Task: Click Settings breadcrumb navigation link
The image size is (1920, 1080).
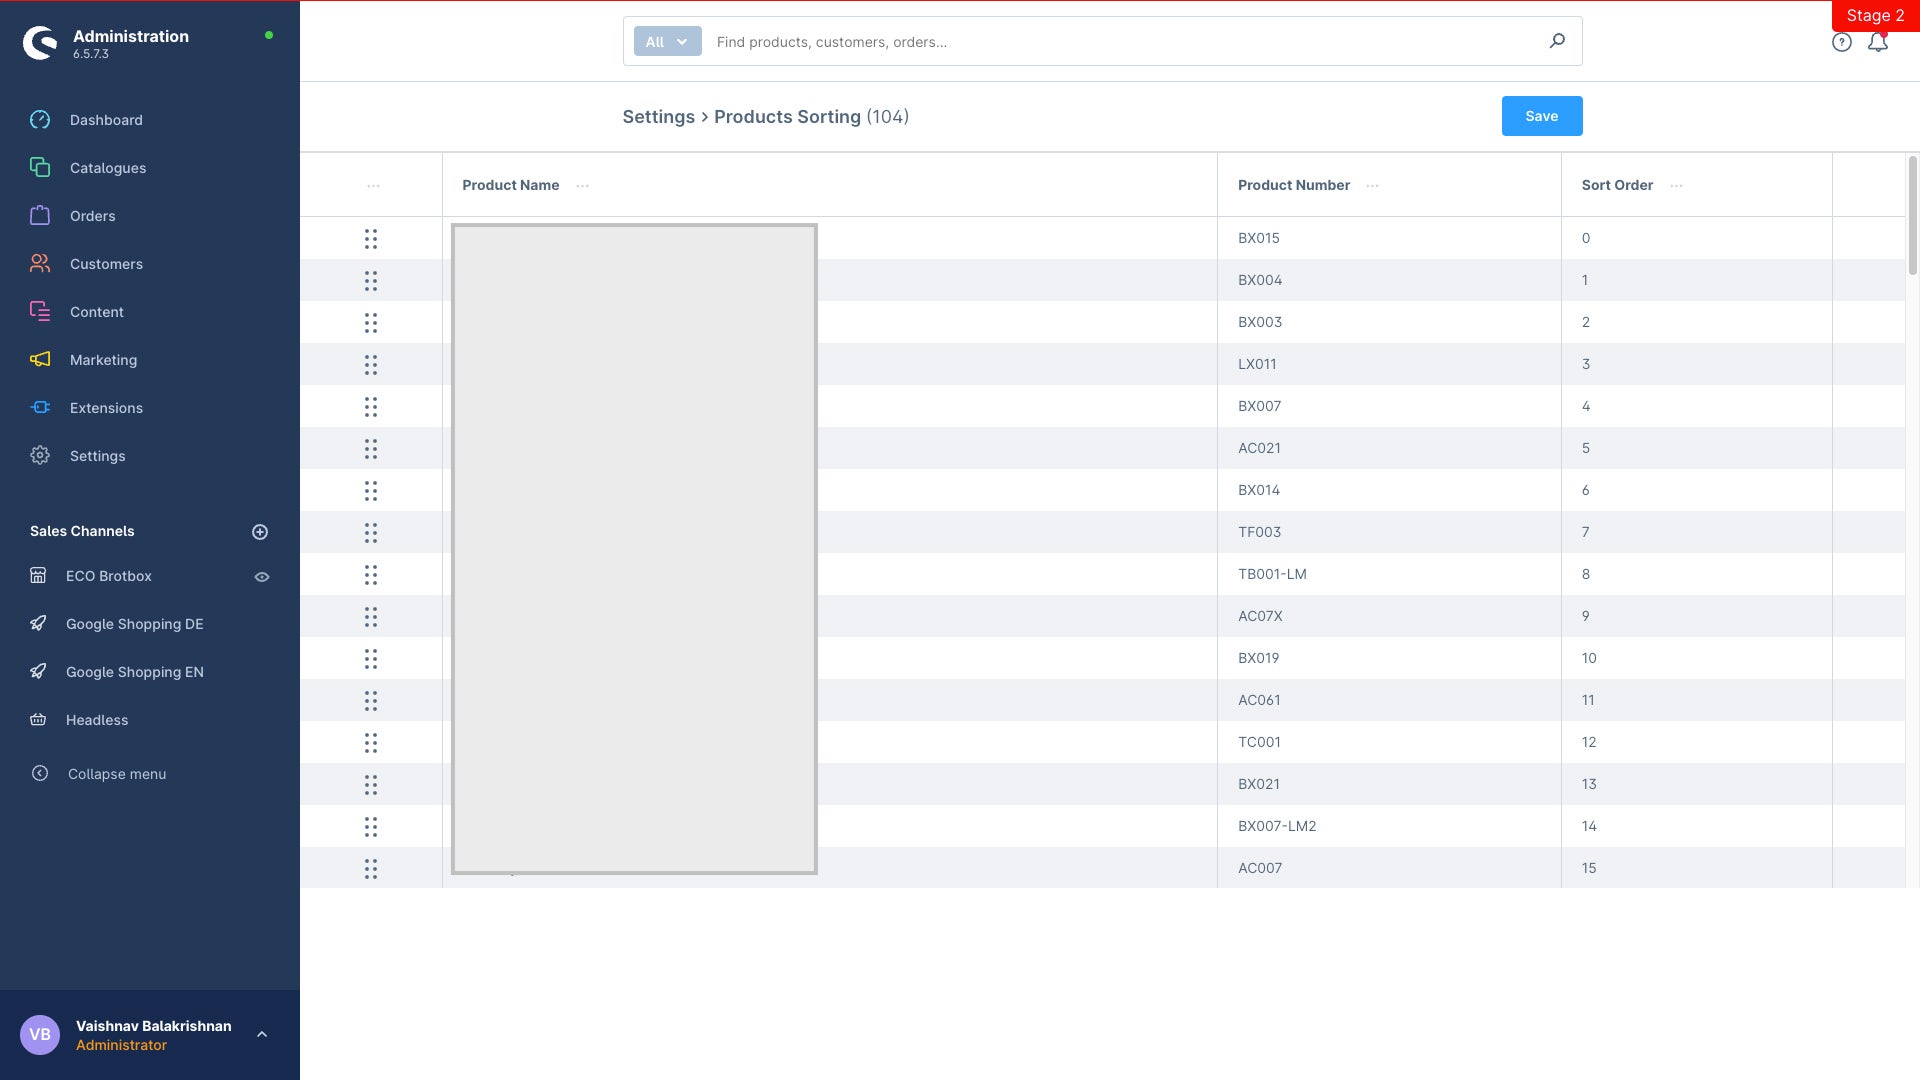Action: tap(658, 116)
